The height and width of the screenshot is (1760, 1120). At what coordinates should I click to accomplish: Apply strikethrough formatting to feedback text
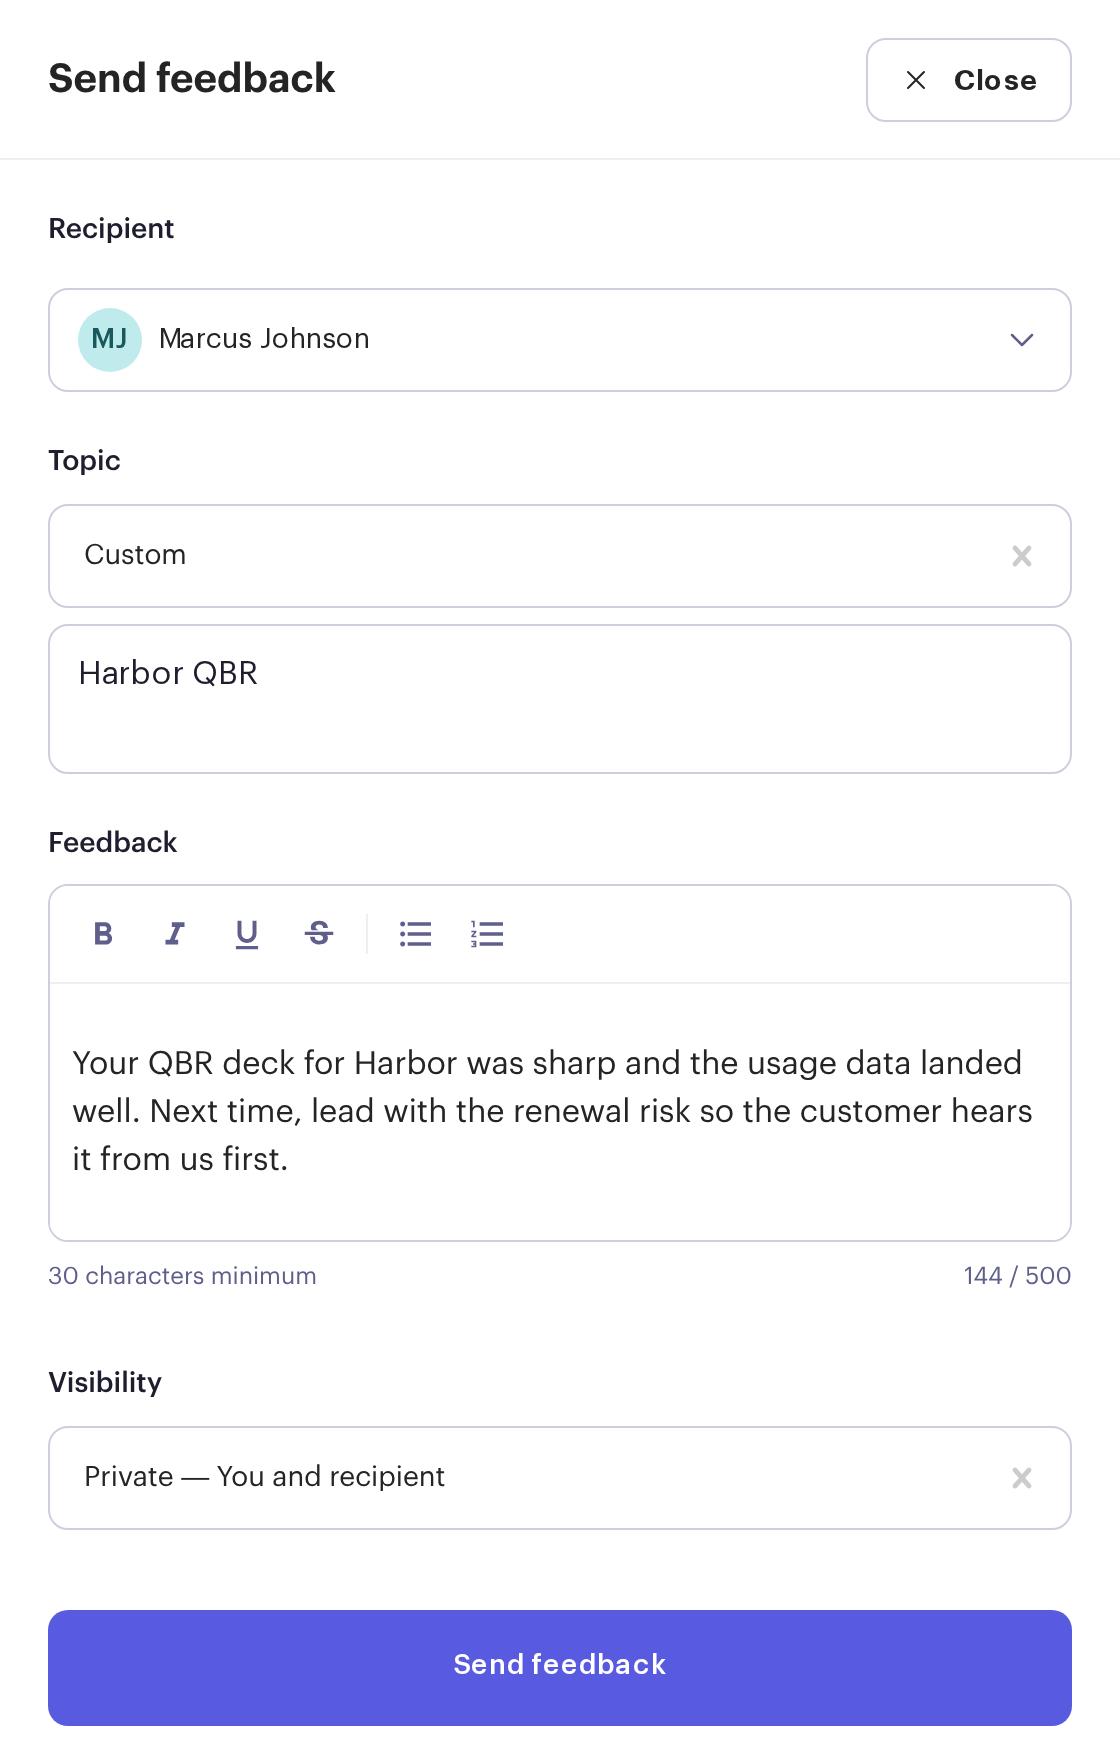tap(319, 934)
